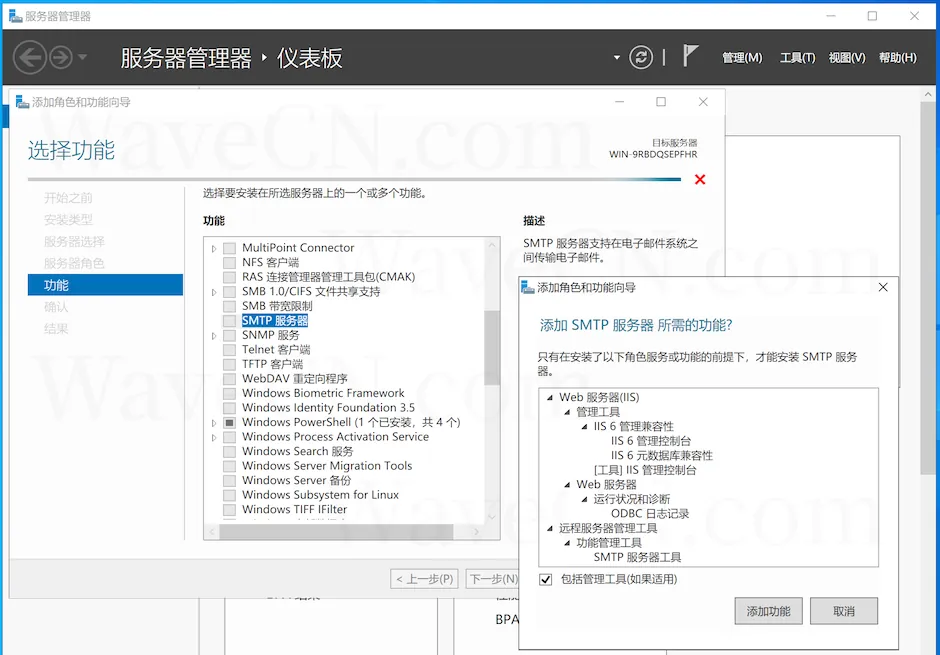Select the [工具] IIS 管理控制台 row
Screen dimensions: 940x655
tap(645, 470)
